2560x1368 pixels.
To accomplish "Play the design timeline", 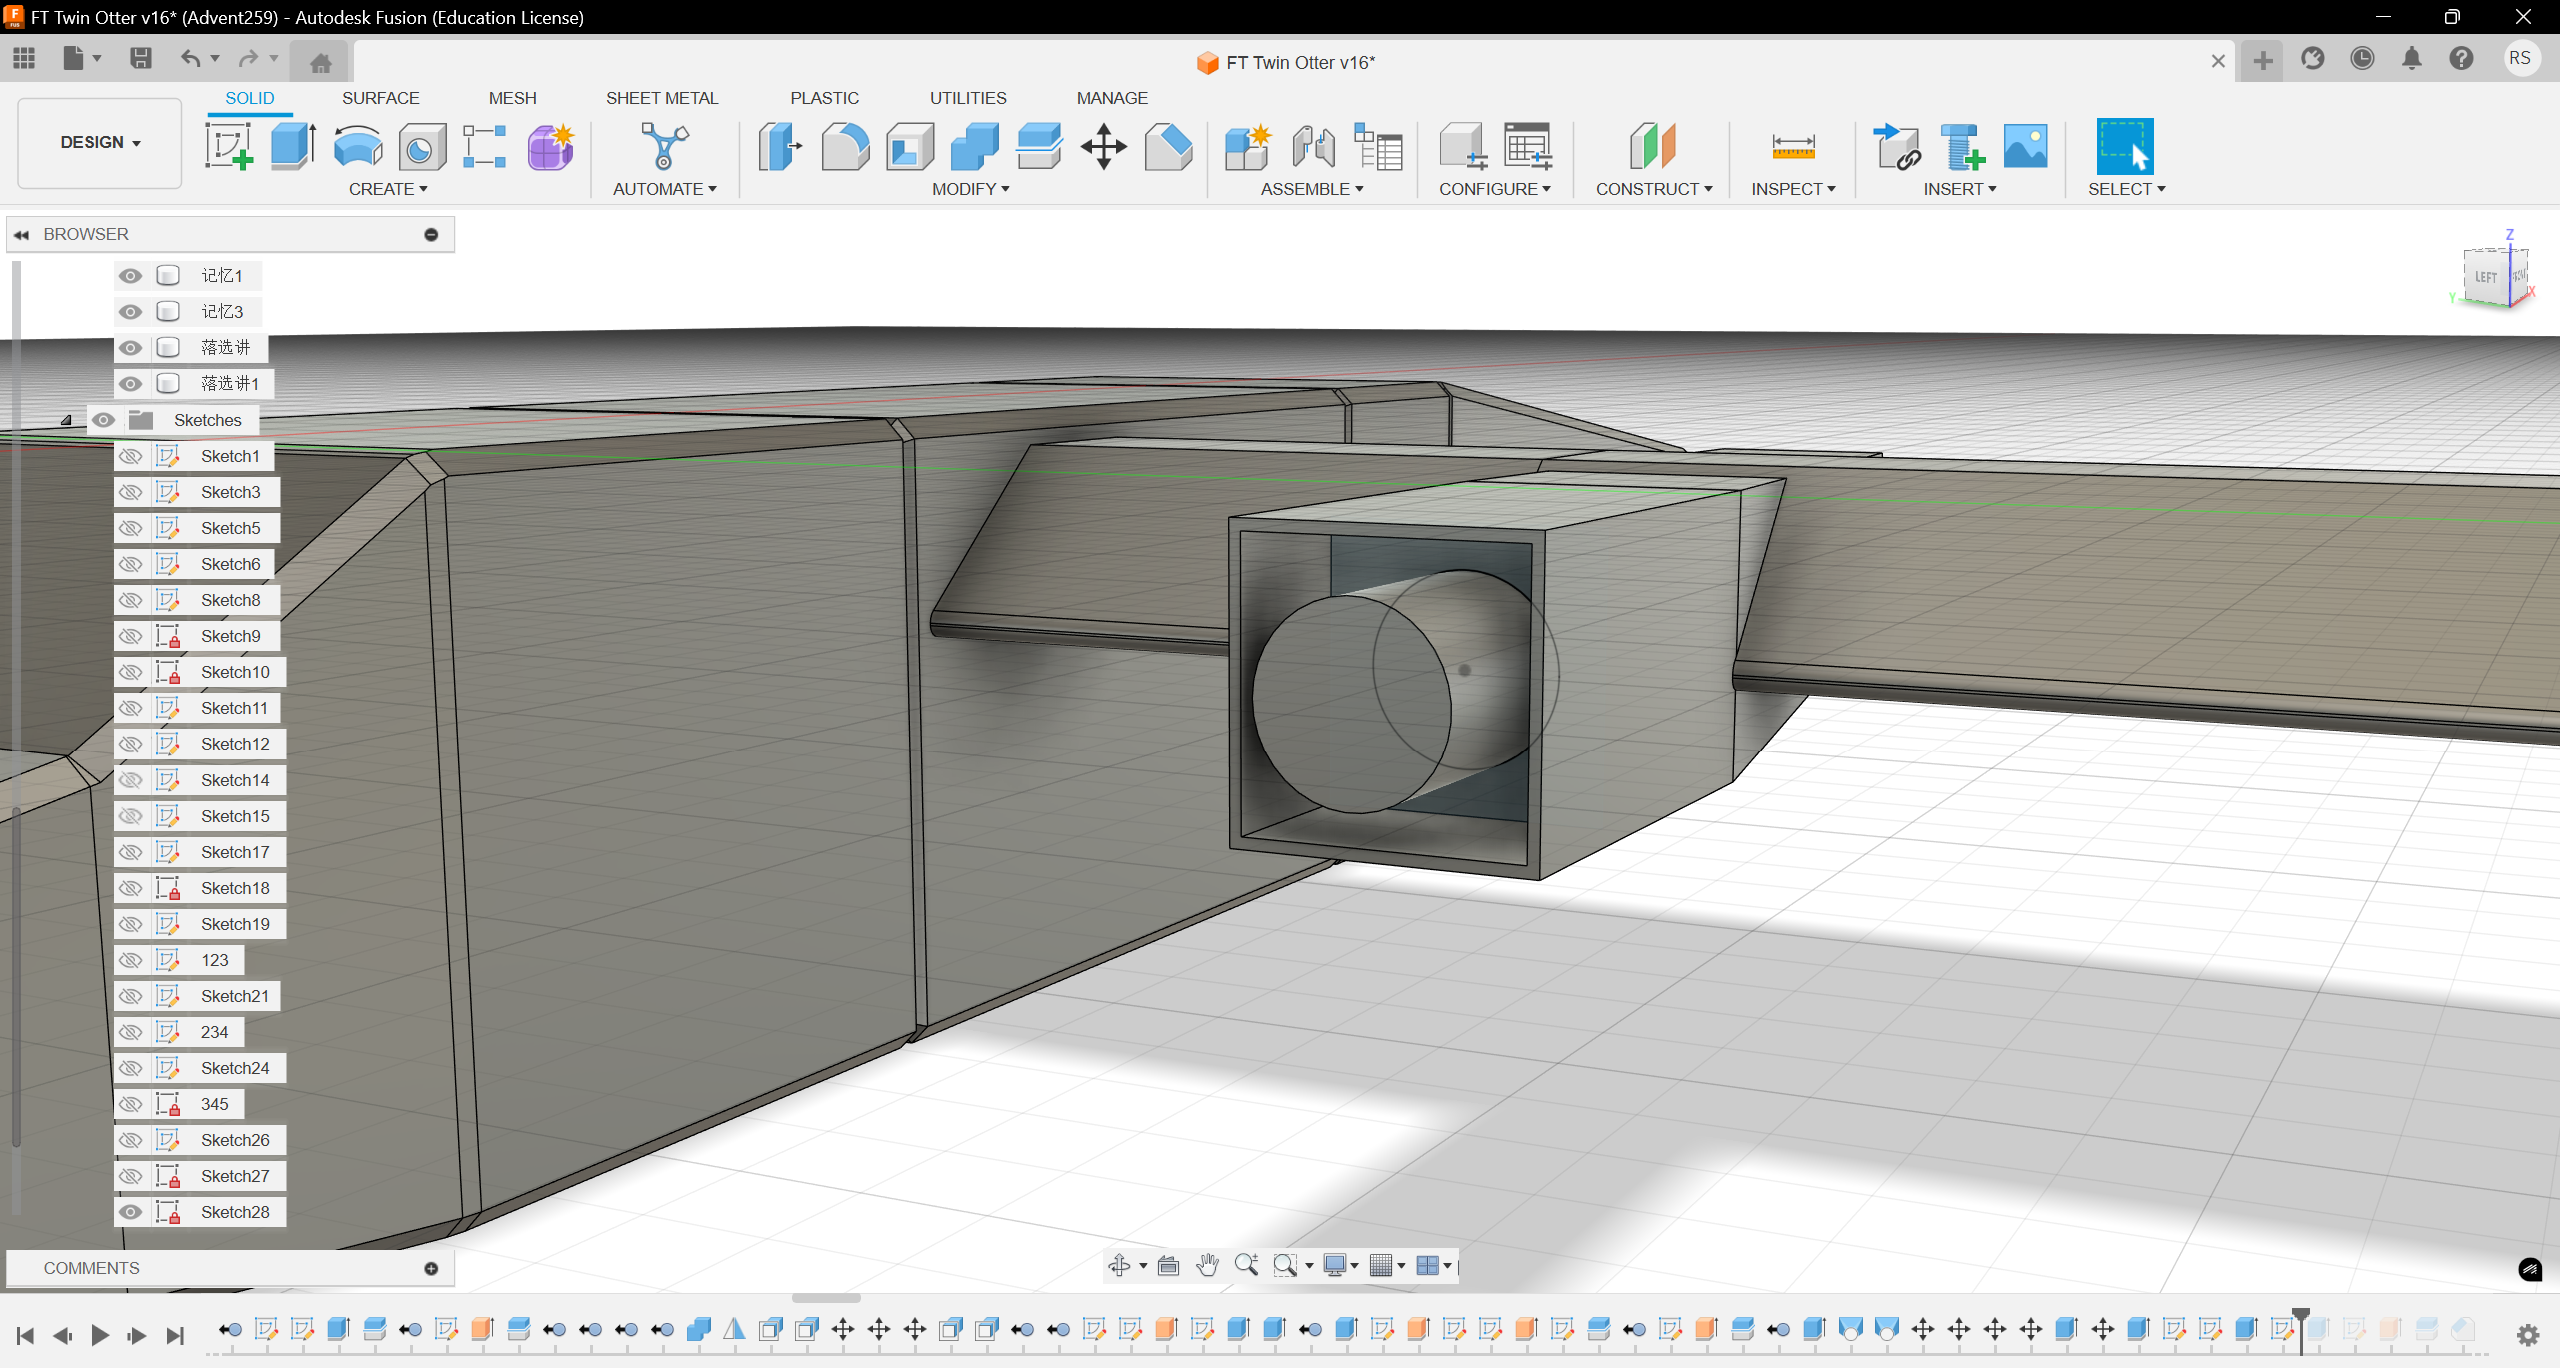I will (x=100, y=1334).
